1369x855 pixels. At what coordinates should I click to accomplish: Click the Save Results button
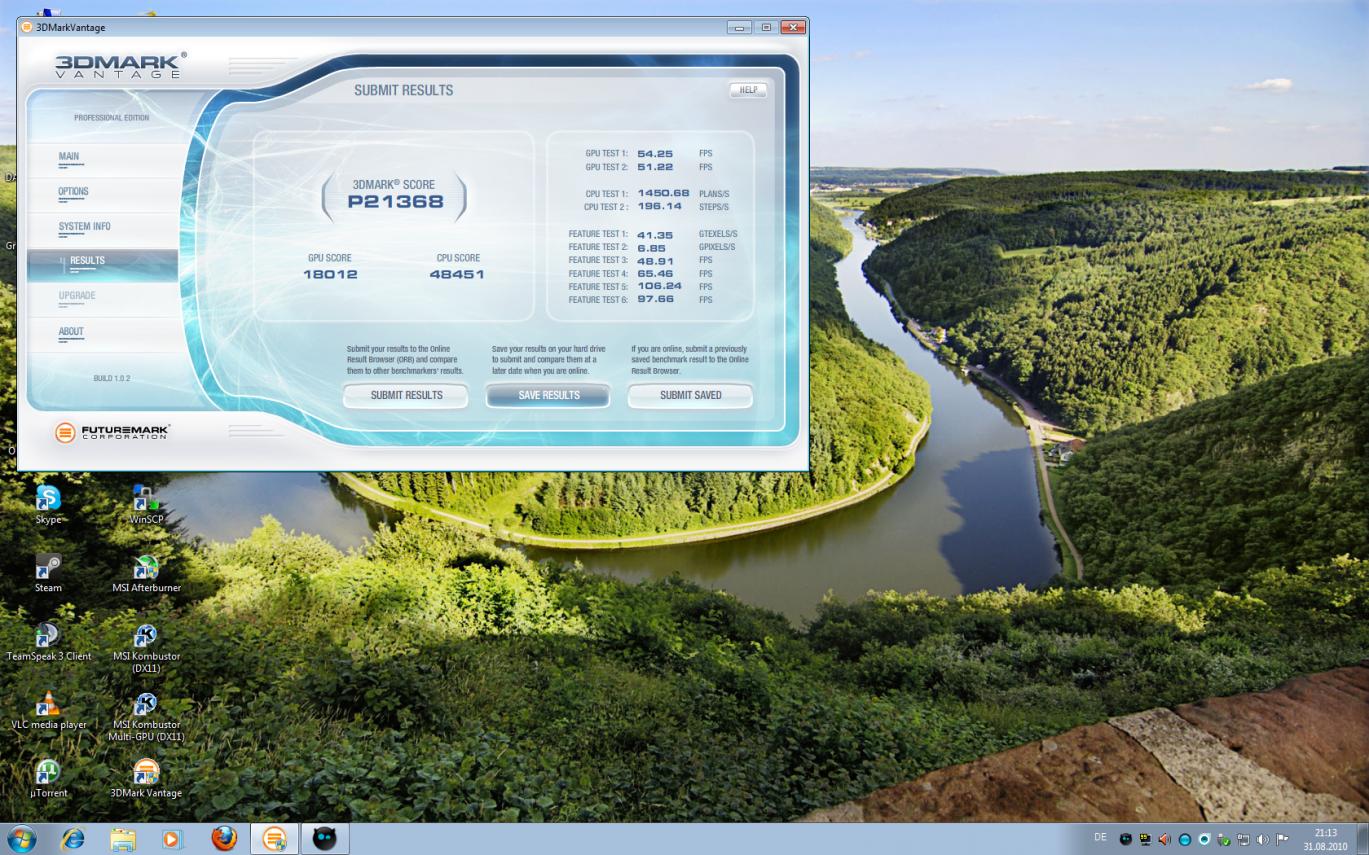pos(548,395)
